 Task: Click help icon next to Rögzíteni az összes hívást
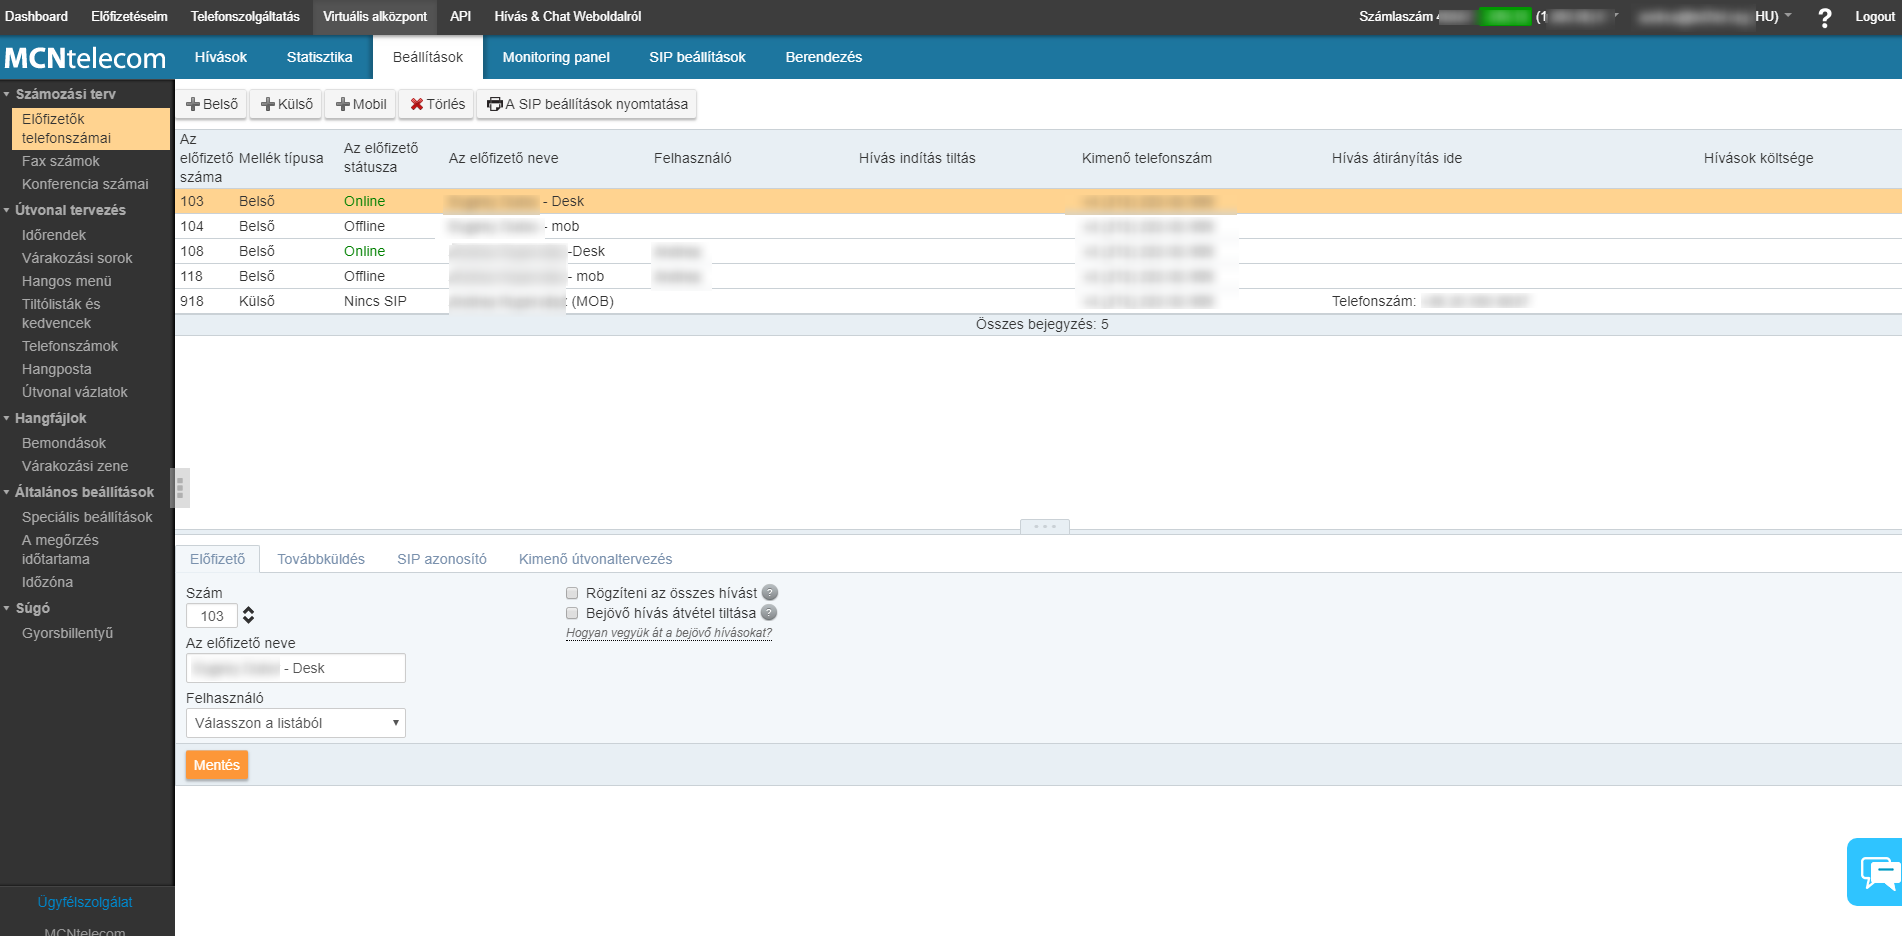(x=770, y=593)
